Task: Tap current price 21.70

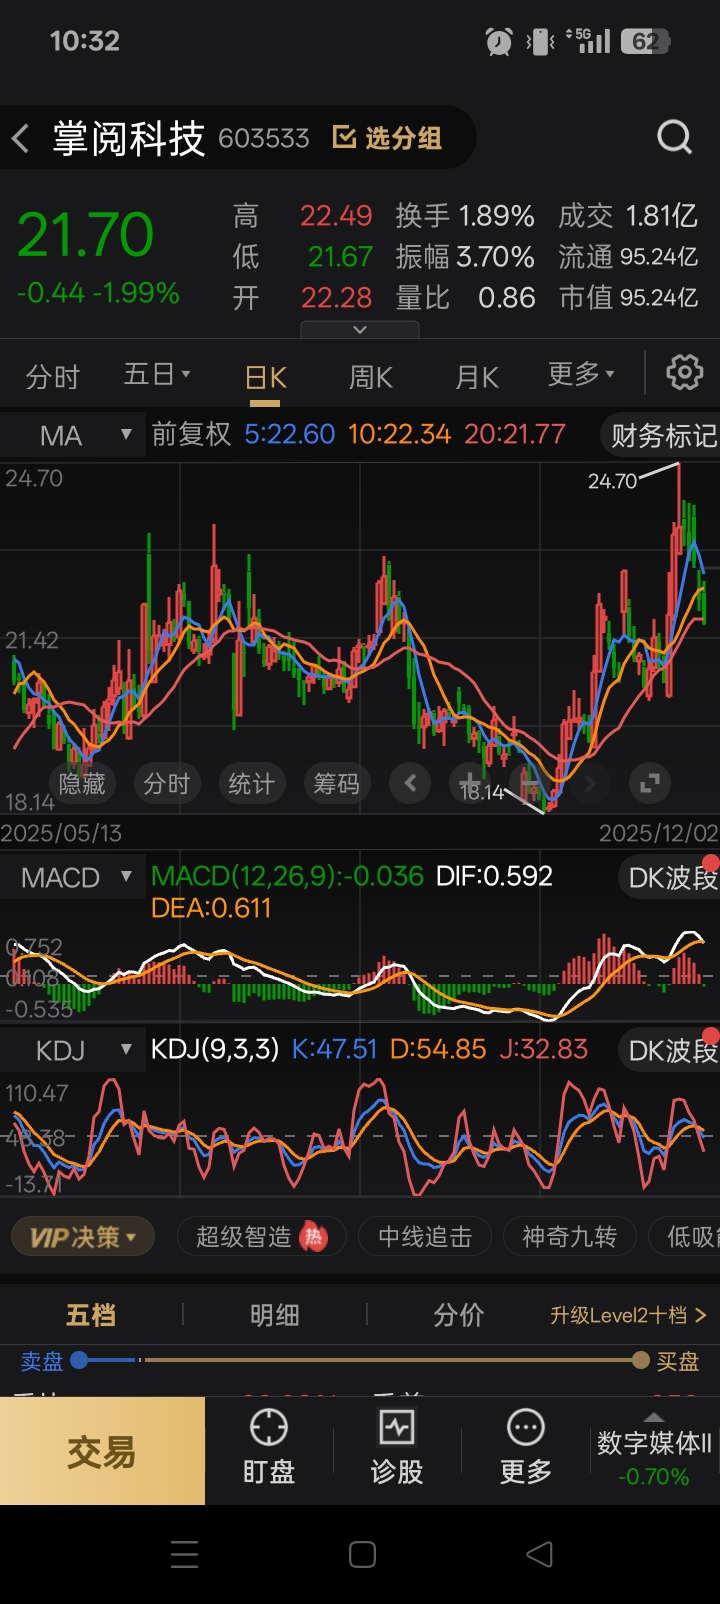Action: point(86,236)
